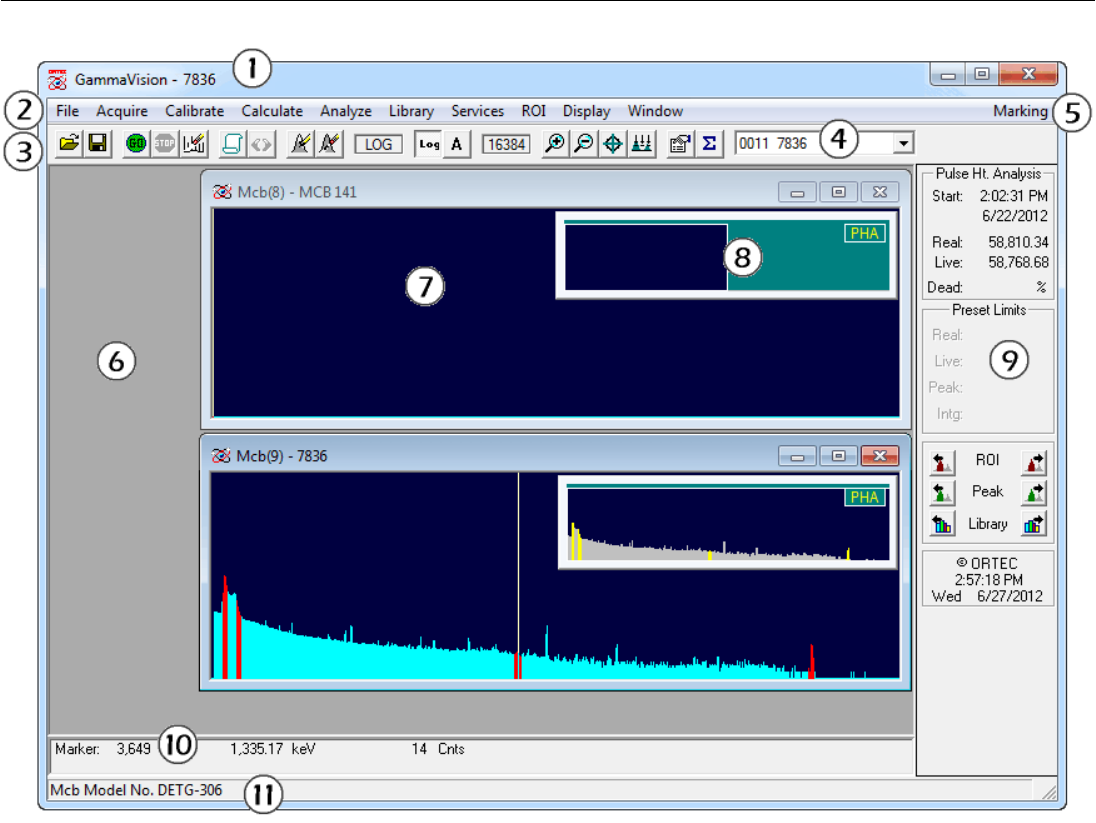
Task: Jump to next Peak with right arrow
Action: pos(1034,492)
